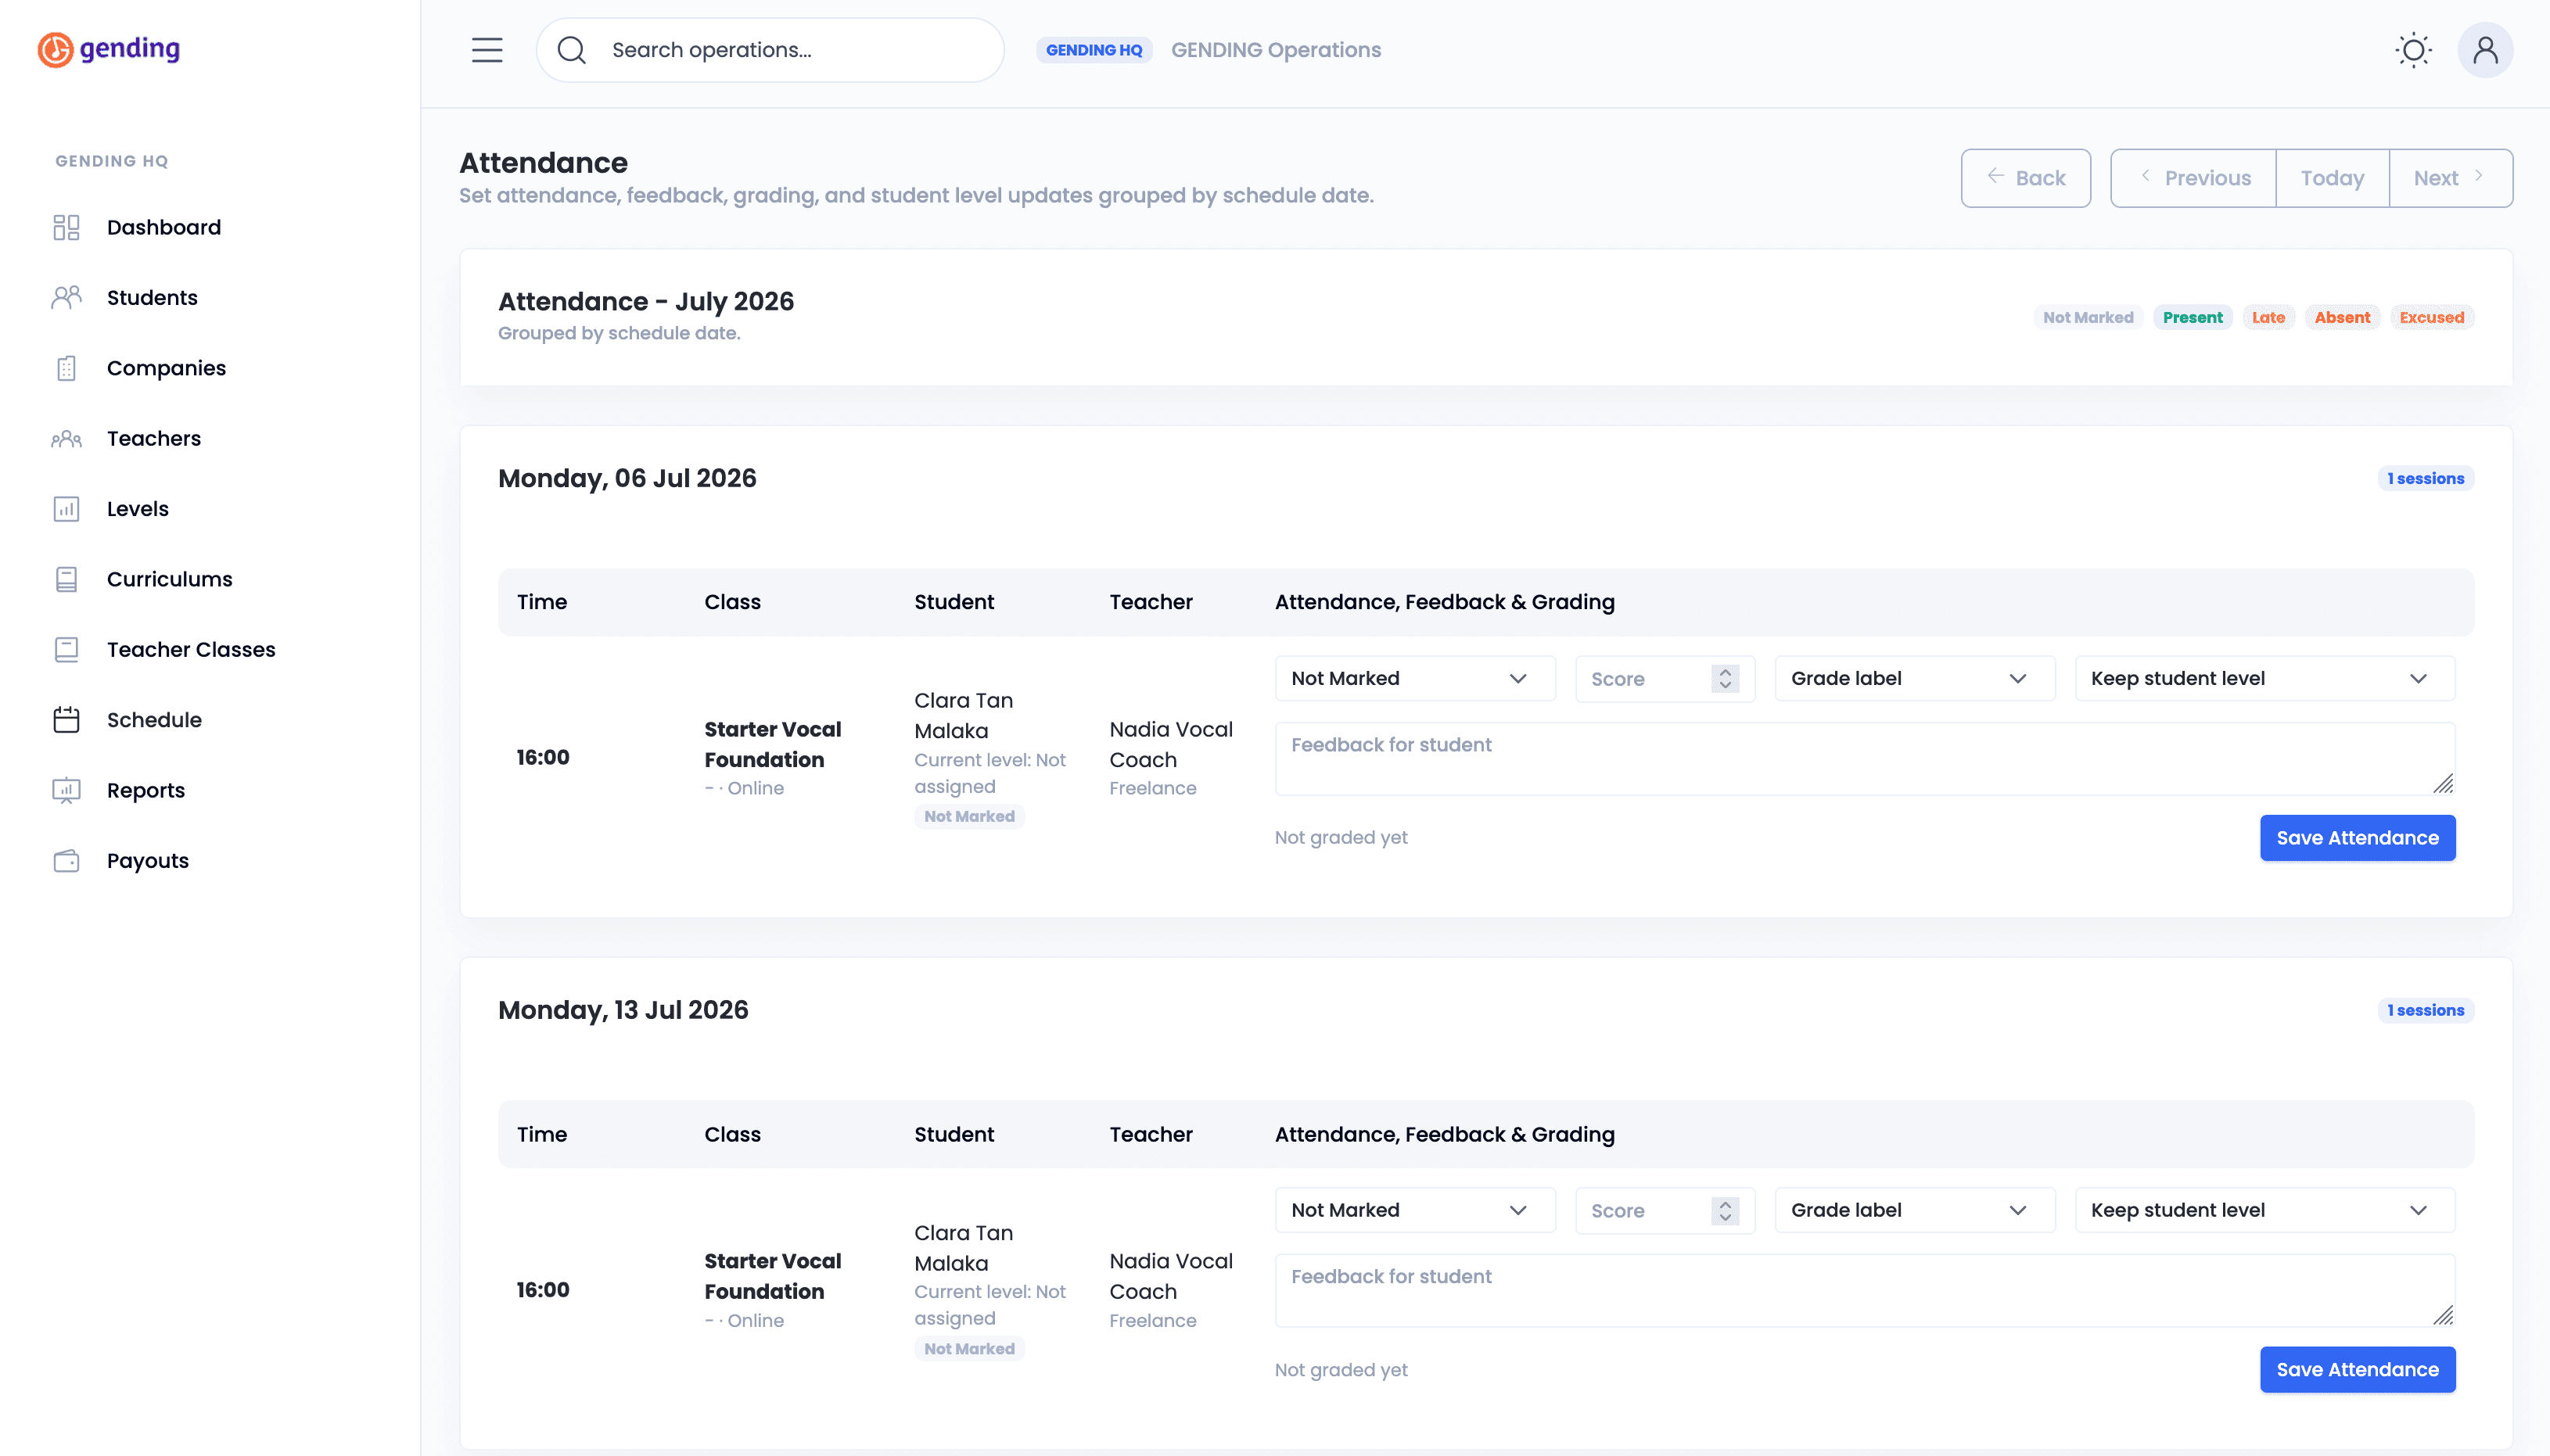Click the Teacher Classes icon

click(x=66, y=650)
